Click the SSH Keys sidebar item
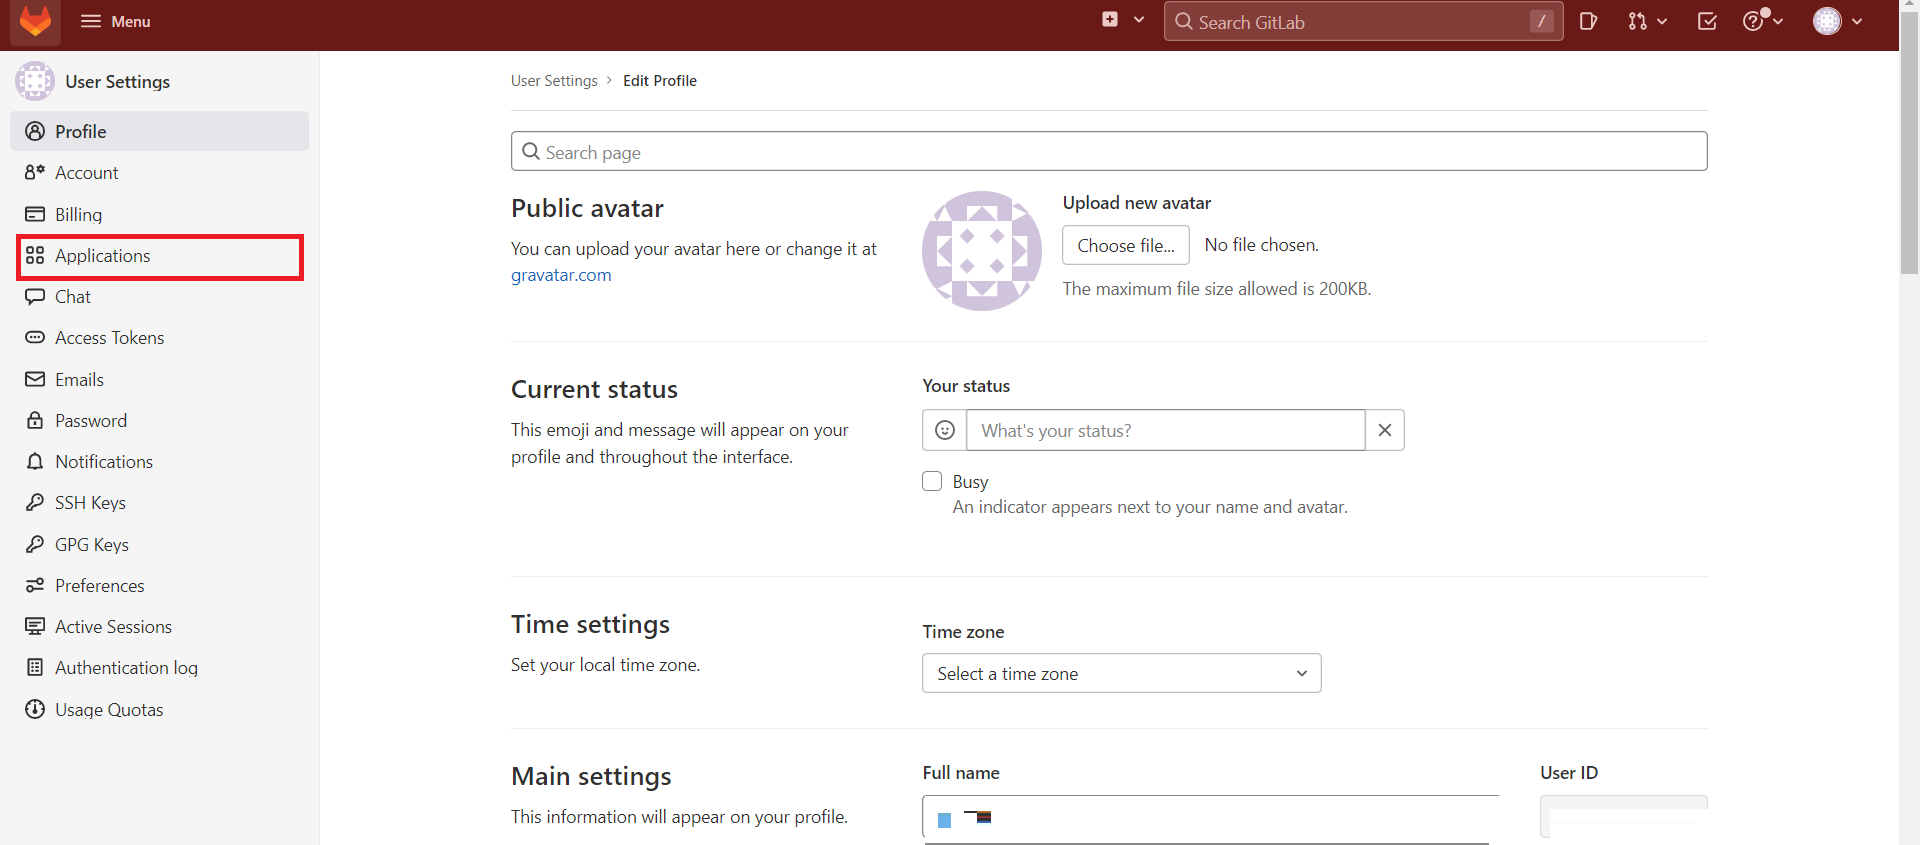Viewport: 1920px width, 845px height. pyautogui.click(x=90, y=503)
